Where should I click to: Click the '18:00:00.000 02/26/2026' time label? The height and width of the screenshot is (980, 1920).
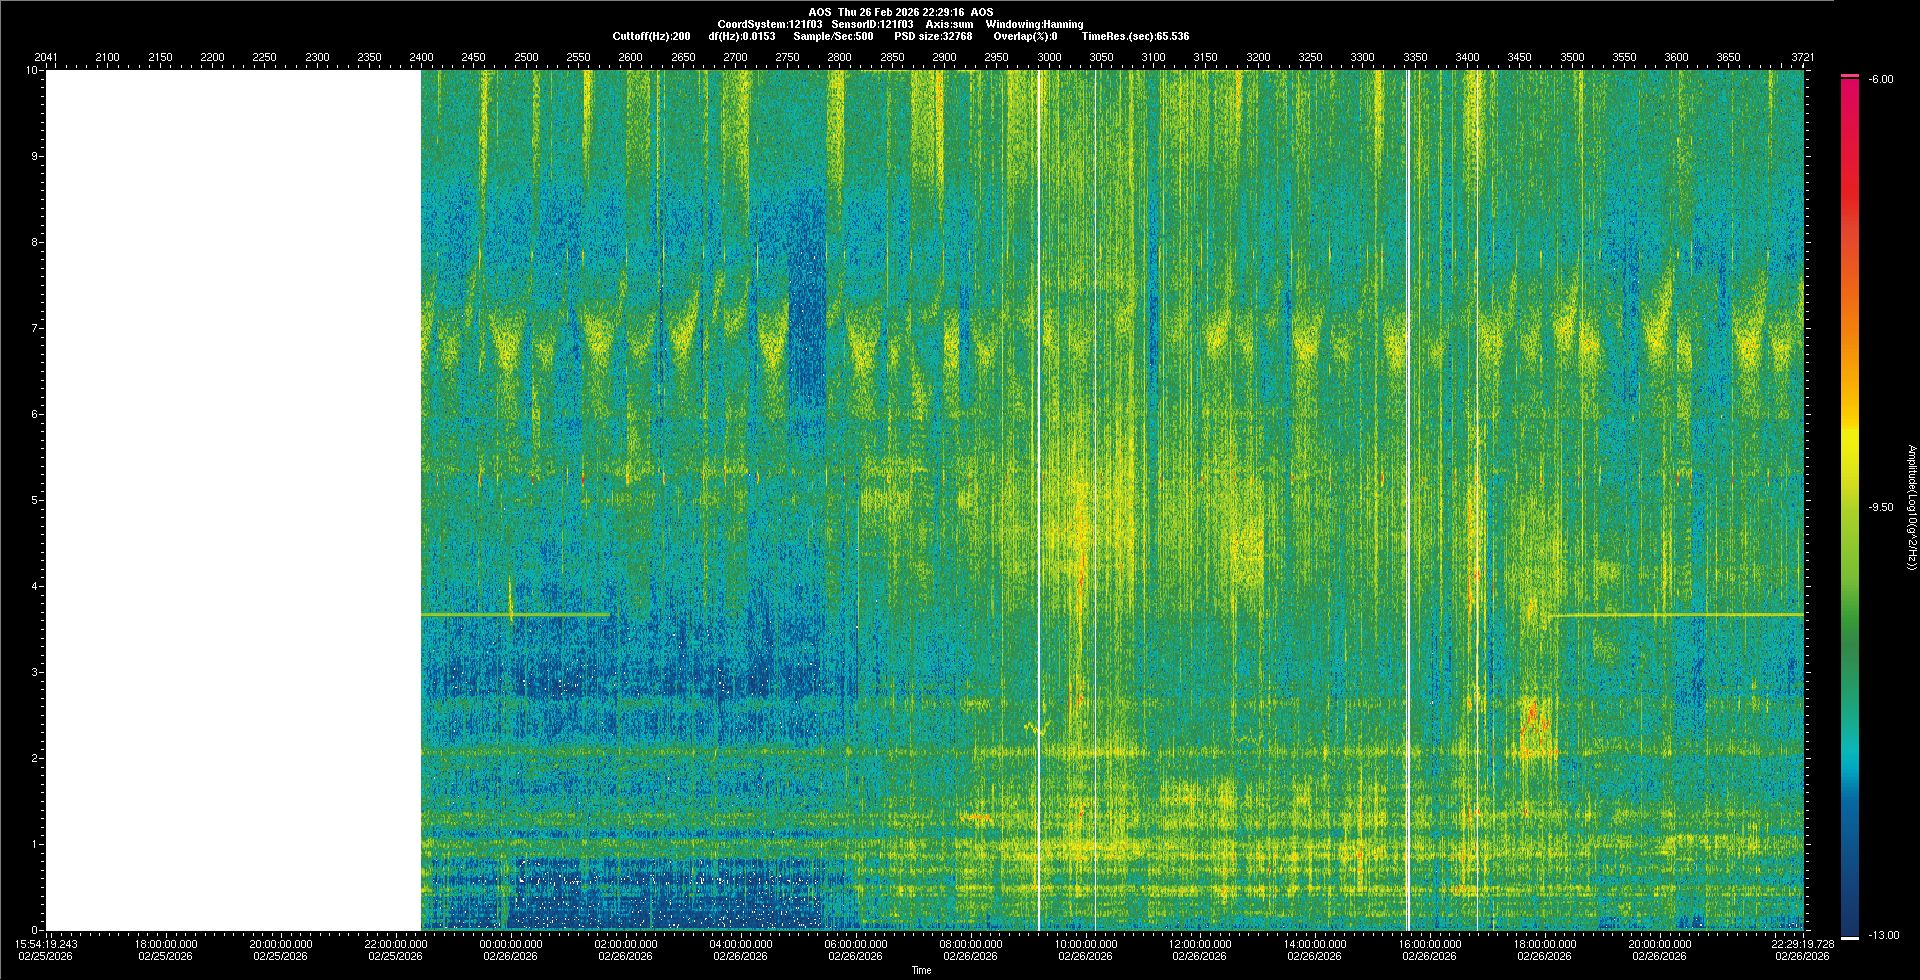(1545, 950)
